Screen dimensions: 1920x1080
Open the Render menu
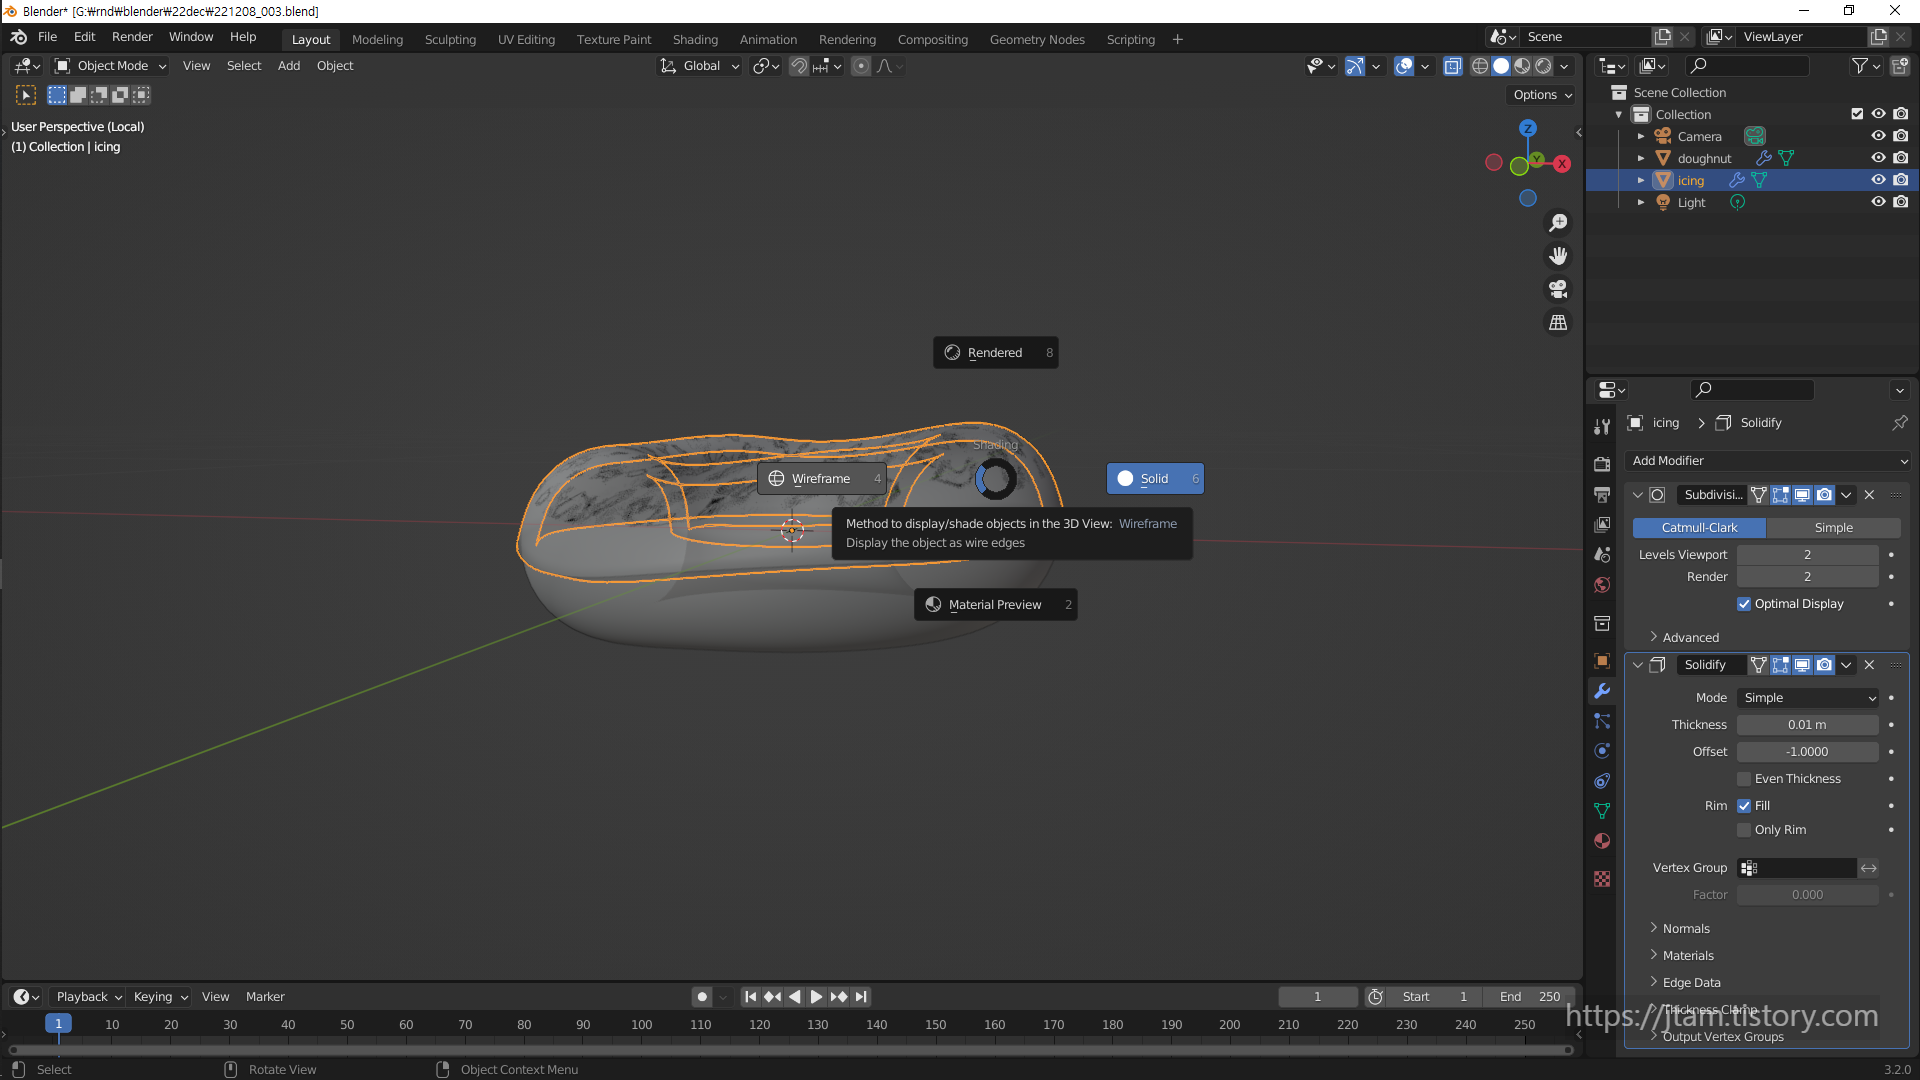point(132,37)
